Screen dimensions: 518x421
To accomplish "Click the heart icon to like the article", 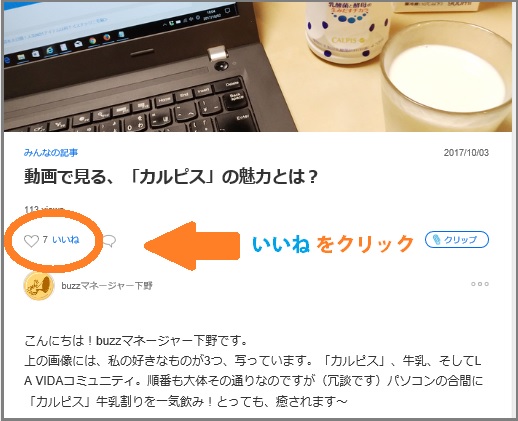I will [31, 241].
